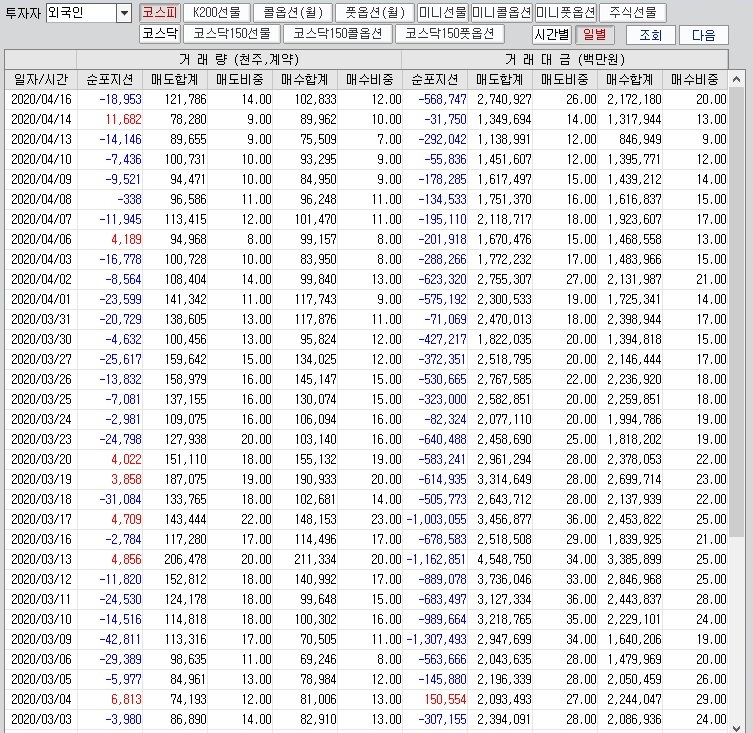
Task: Select the 코스닥 market button
Action: pos(159,34)
